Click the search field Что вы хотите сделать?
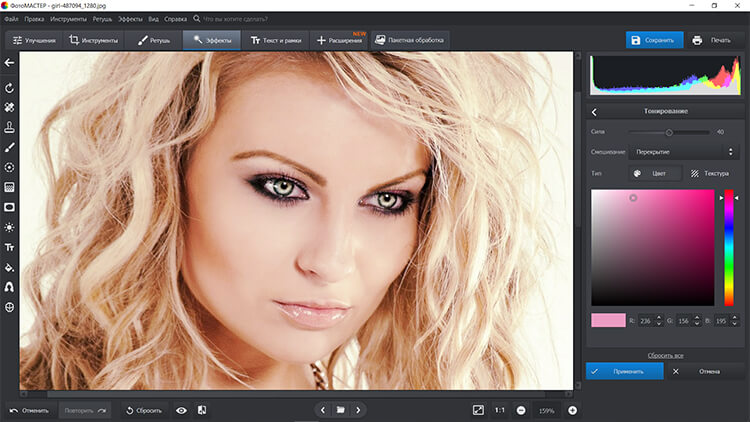The width and height of the screenshot is (750, 422). click(235, 19)
